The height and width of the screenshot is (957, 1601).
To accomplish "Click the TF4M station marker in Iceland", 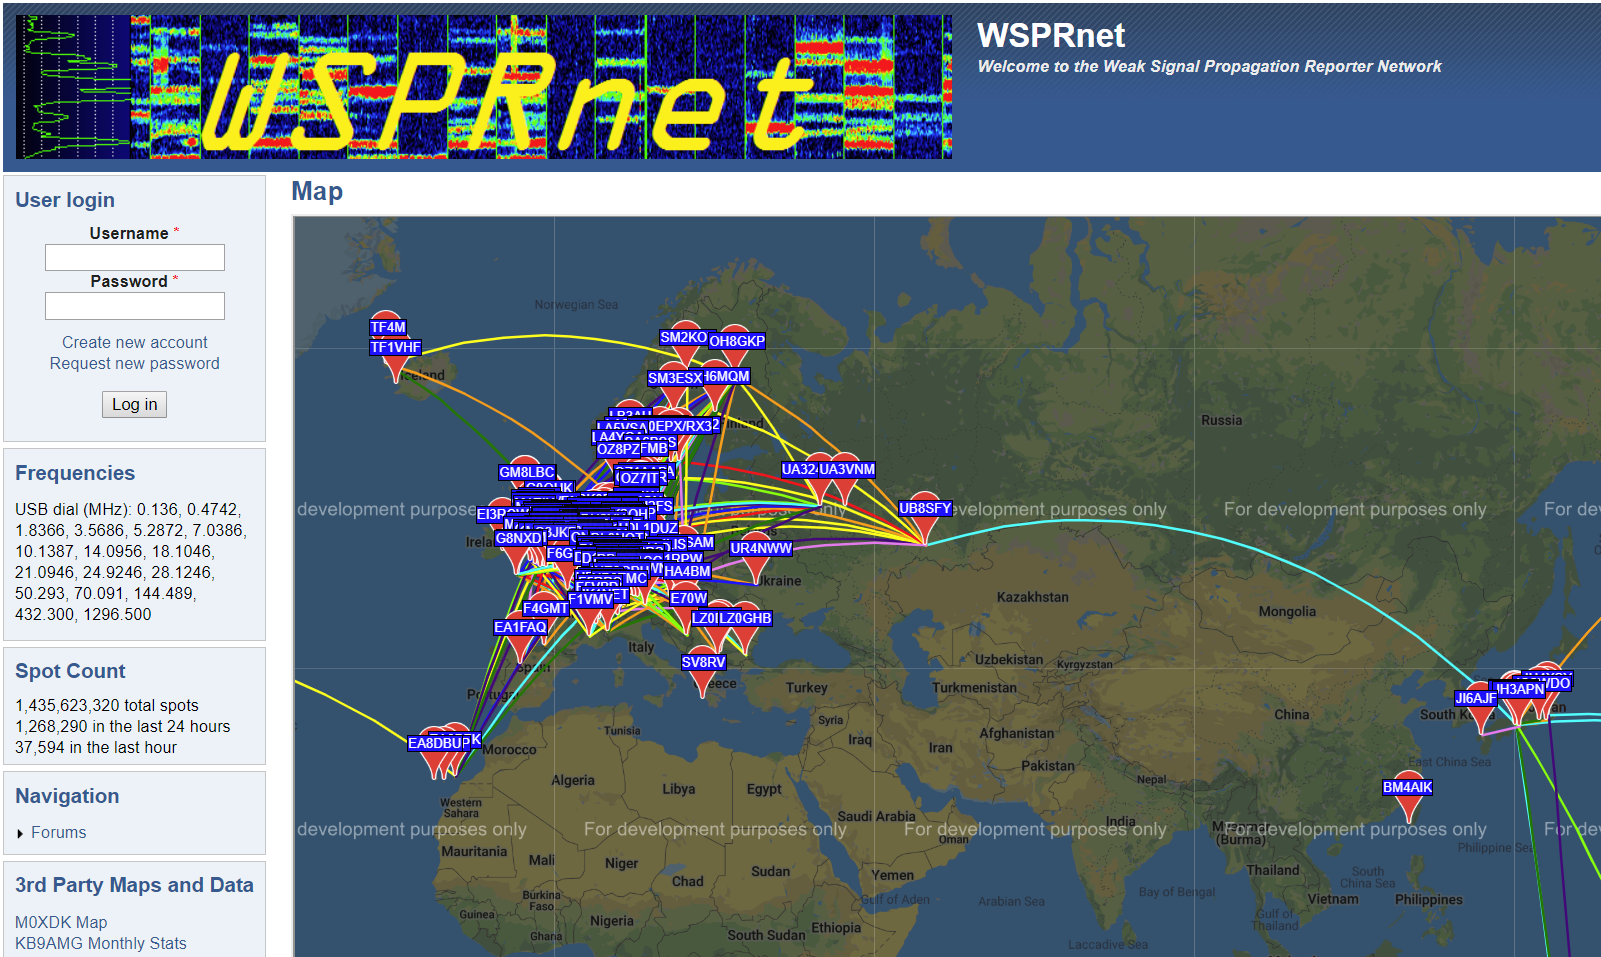I will click(388, 327).
